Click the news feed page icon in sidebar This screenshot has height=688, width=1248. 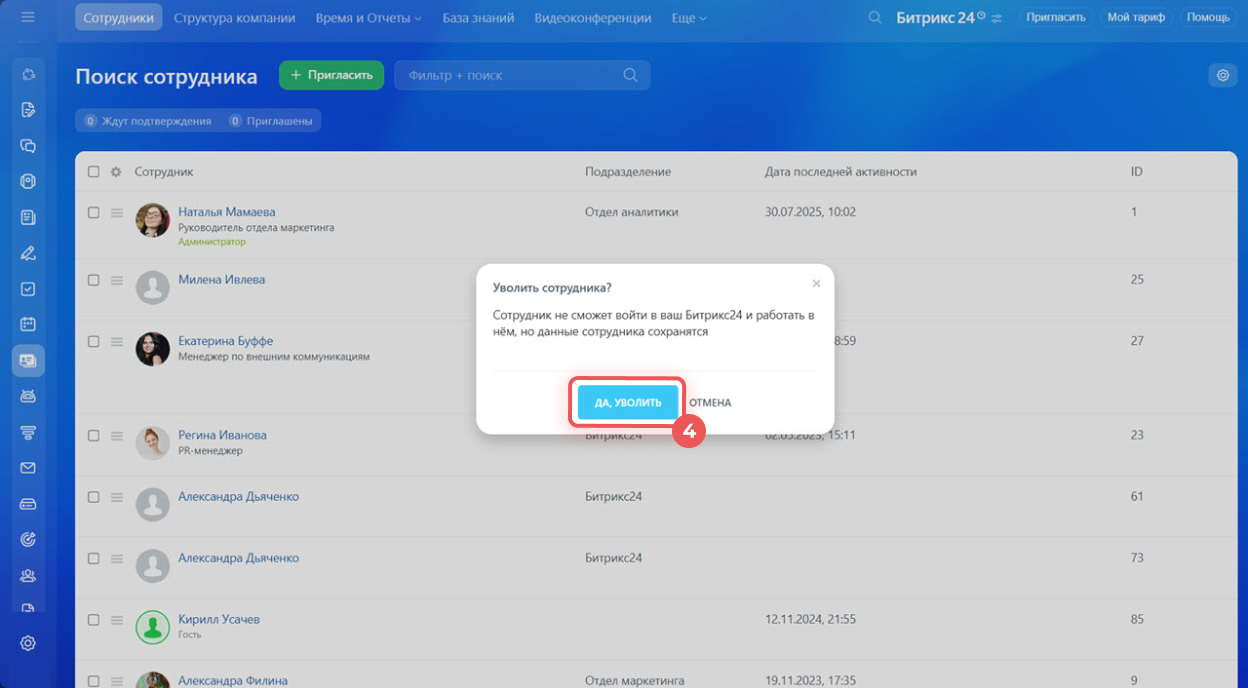click(x=28, y=217)
